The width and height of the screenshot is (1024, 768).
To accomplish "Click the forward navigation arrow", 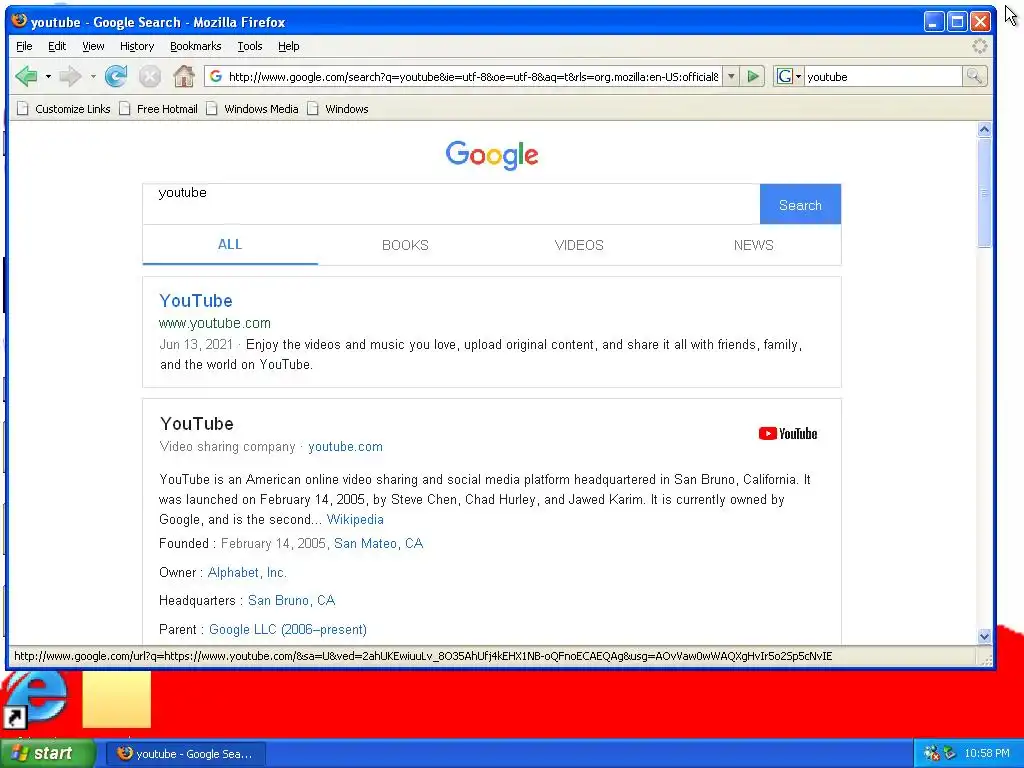I will pyautogui.click(x=69, y=76).
